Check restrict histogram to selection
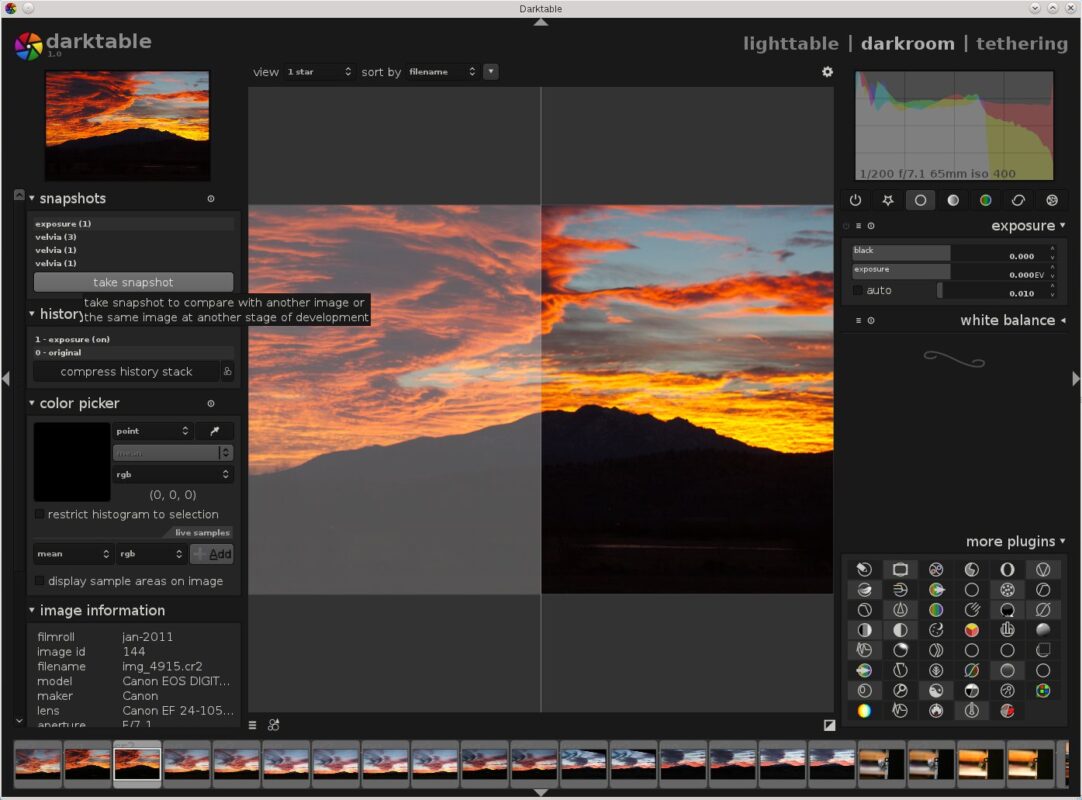Viewport: 1082px width, 800px height. 39,514
